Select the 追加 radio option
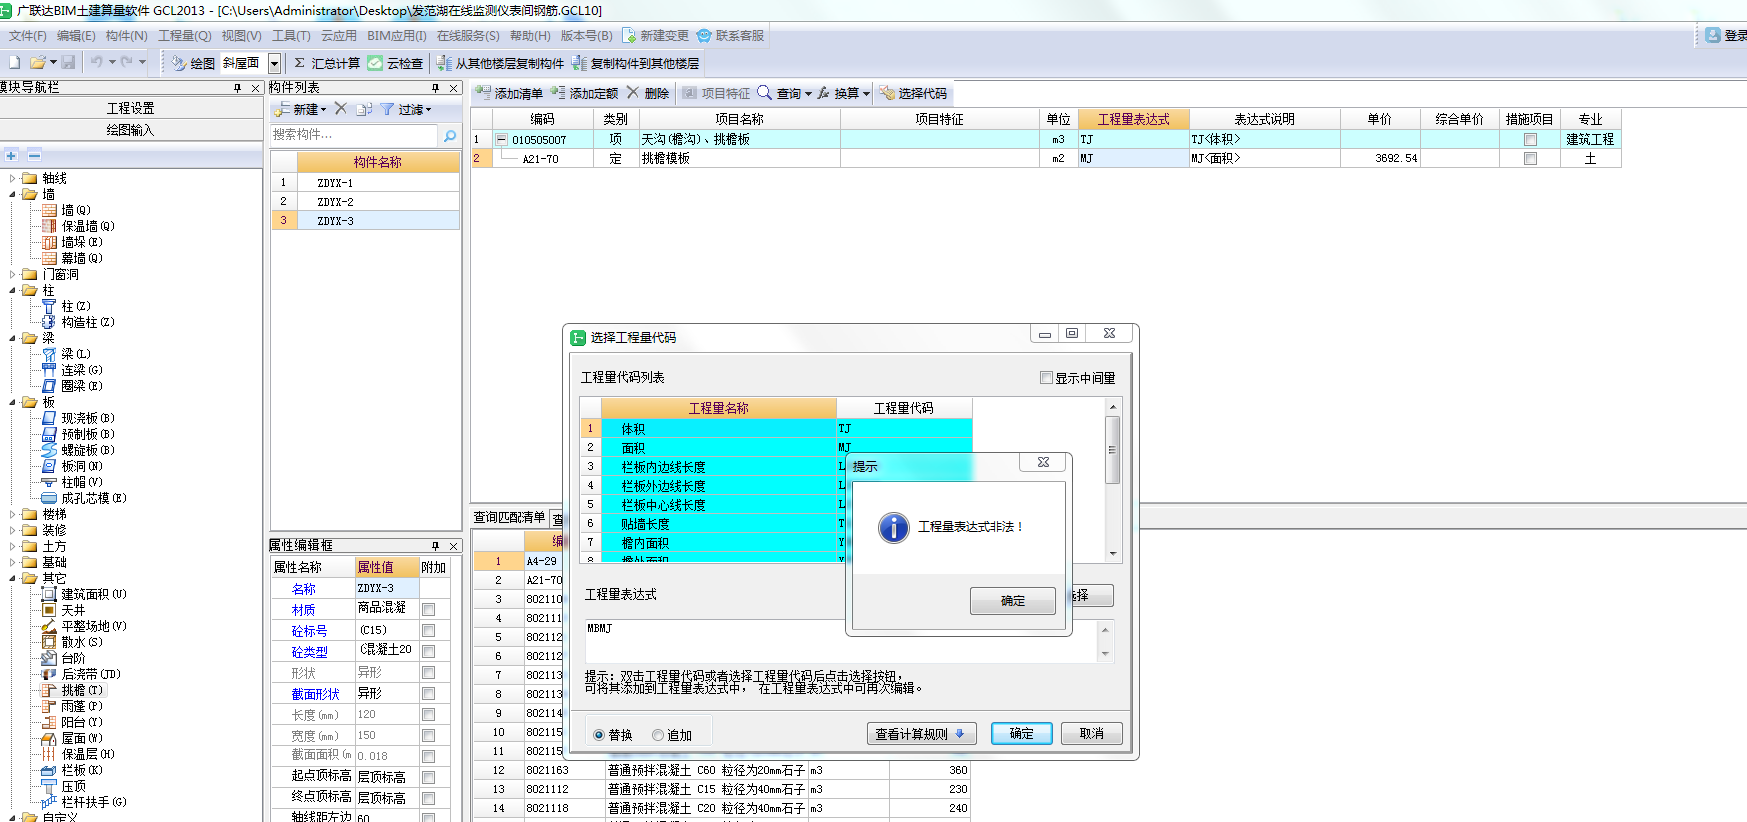This screenshot has height=822, width=1747. click(658, 735)
